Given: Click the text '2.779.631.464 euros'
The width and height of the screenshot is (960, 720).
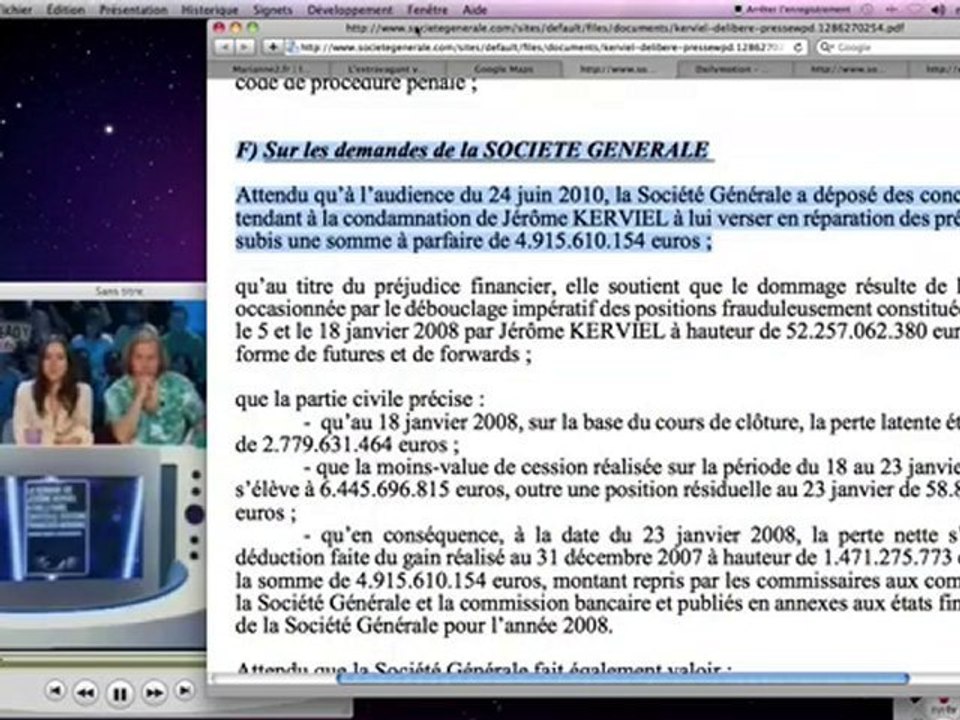Looking at the screenshot, I should tap(356, 444).
